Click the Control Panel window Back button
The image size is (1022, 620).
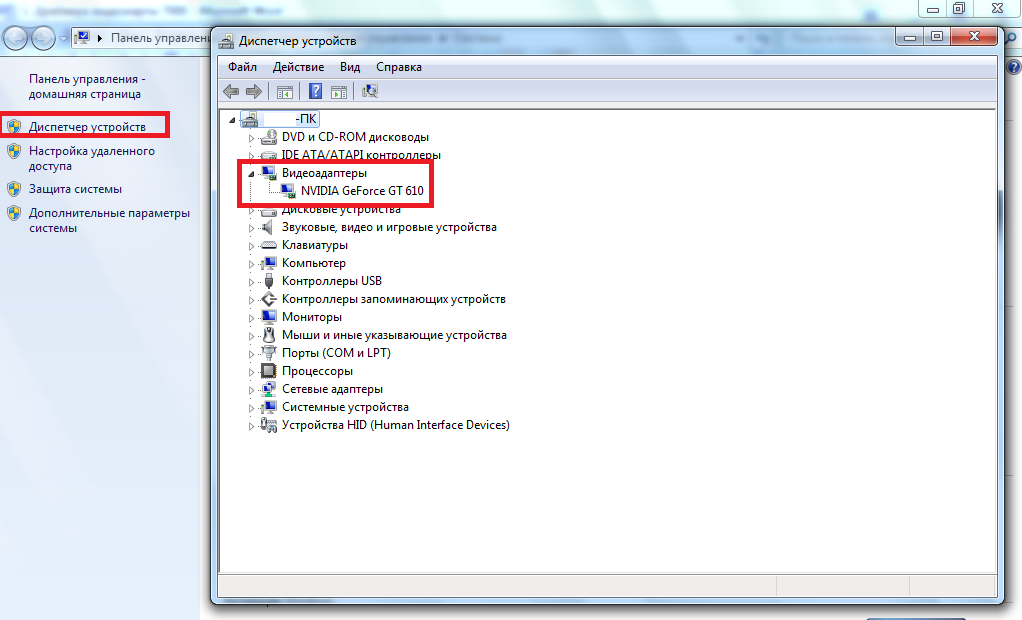[16, 38]
